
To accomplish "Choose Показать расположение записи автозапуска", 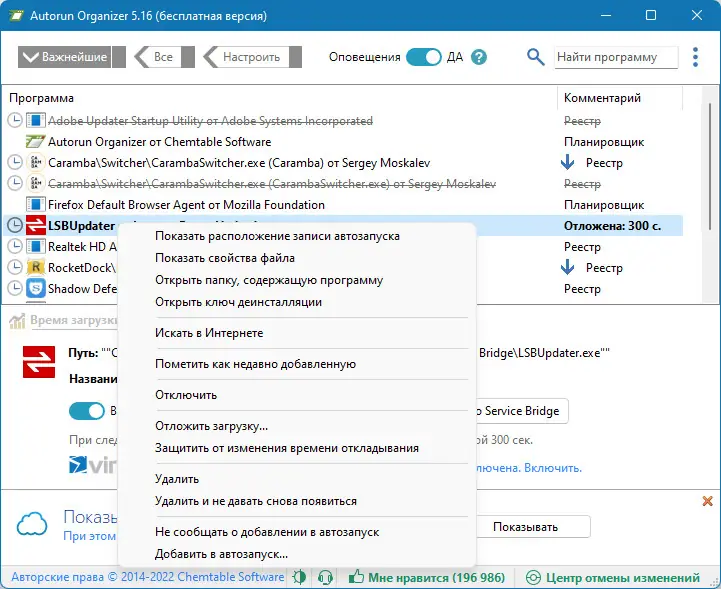I will pyautogui.click(x=297, y=236).
